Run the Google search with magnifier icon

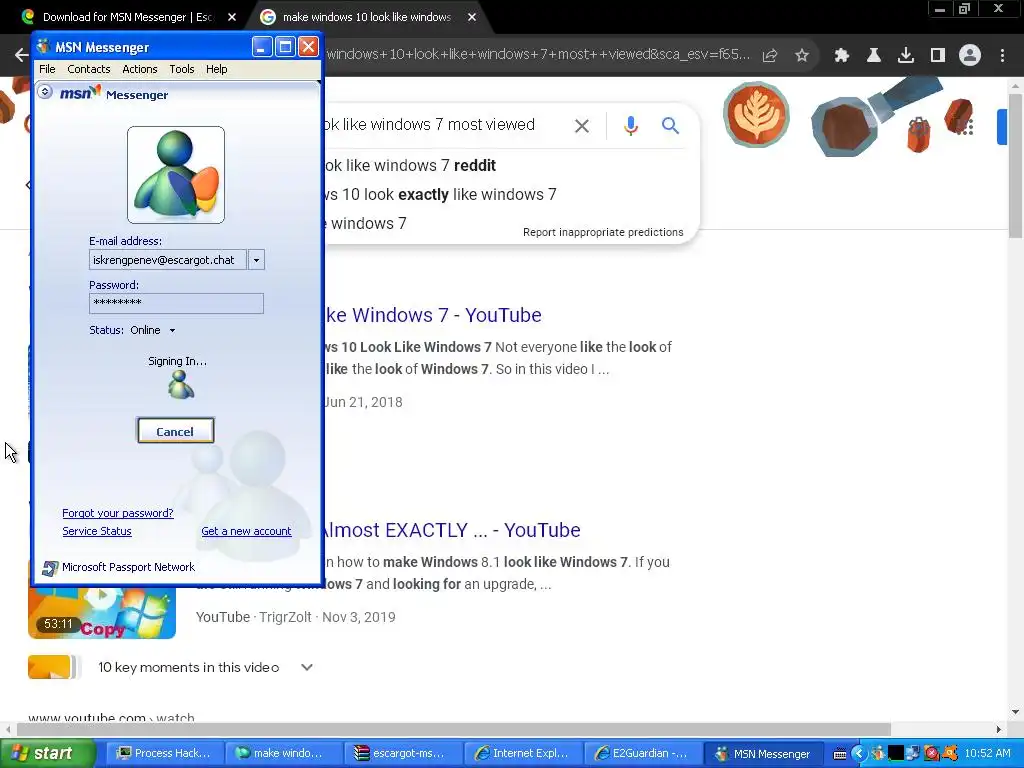tap(671, 125)
